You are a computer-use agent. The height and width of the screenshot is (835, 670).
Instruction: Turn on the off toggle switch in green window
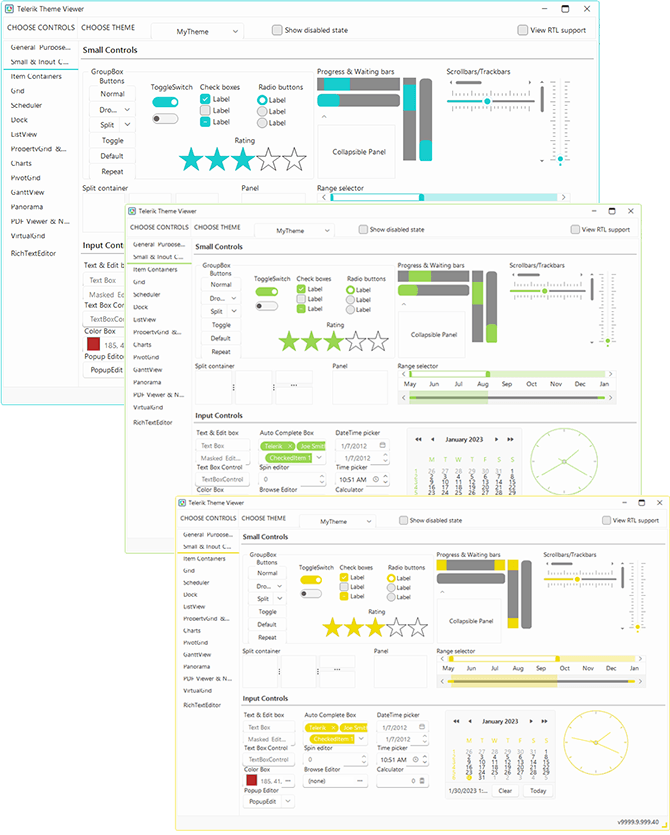coord(267,306)
